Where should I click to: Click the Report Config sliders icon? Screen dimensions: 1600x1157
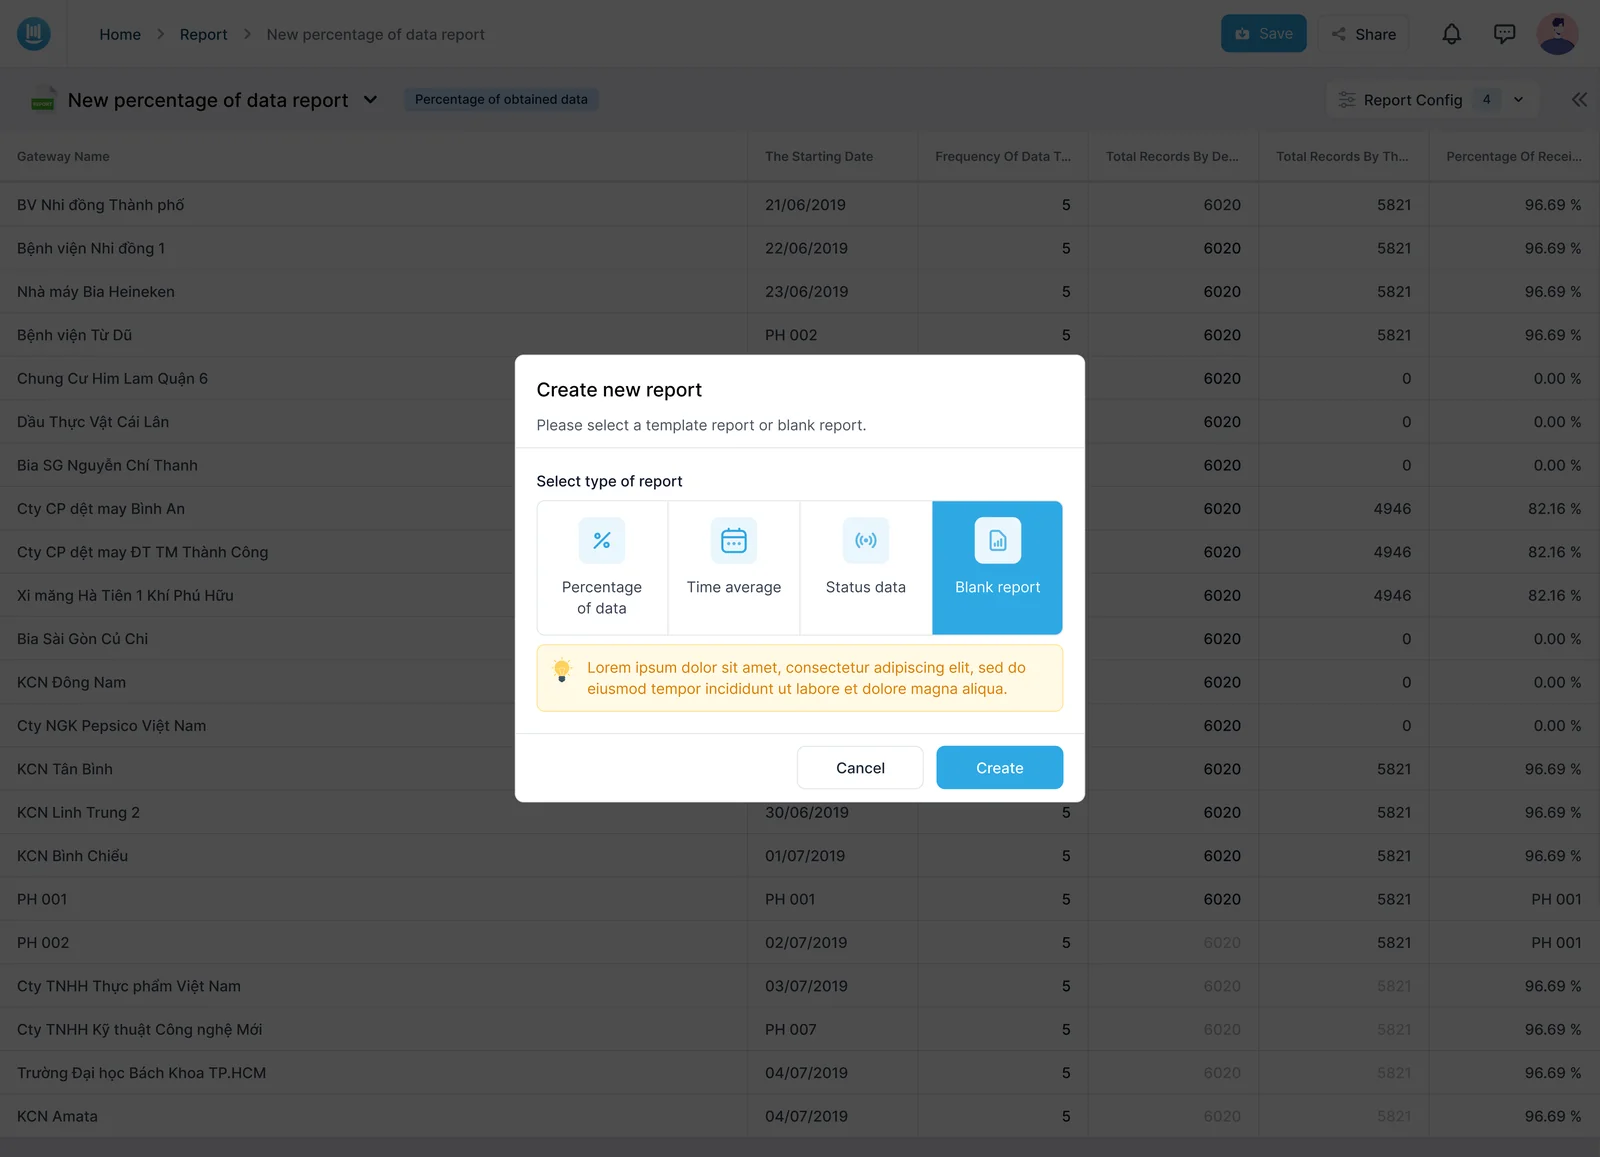click(1347, 100)
